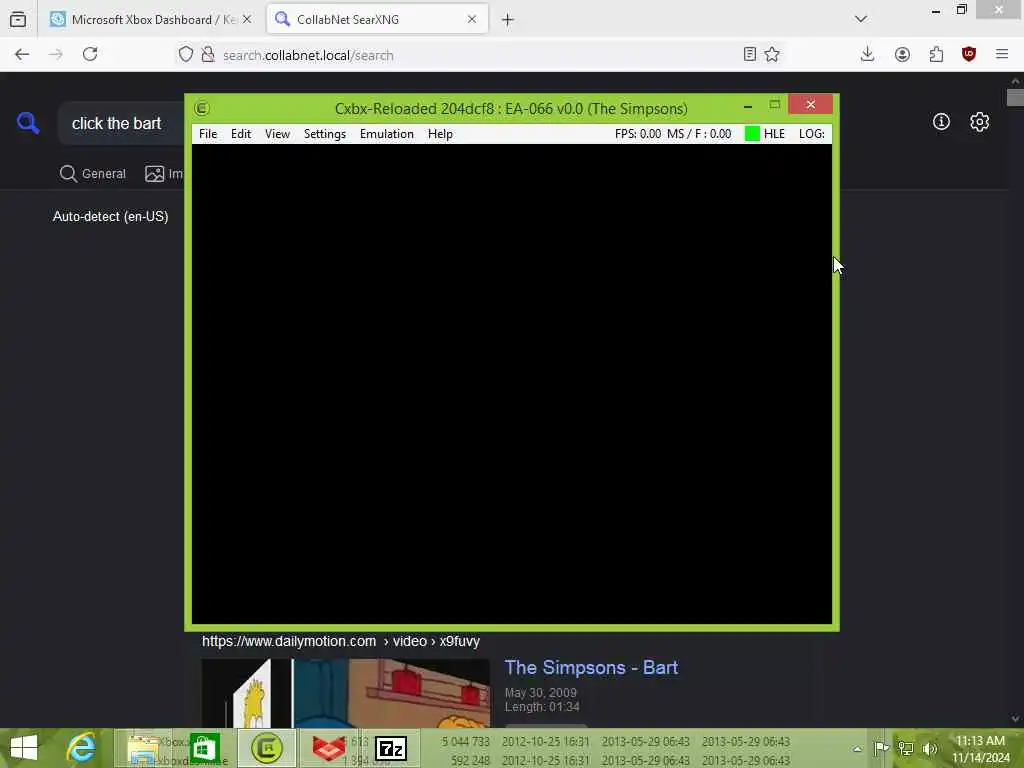Open the 7-Zip taskbar icon
This screenshot has width=1024, height=768.
click(391, 748)
